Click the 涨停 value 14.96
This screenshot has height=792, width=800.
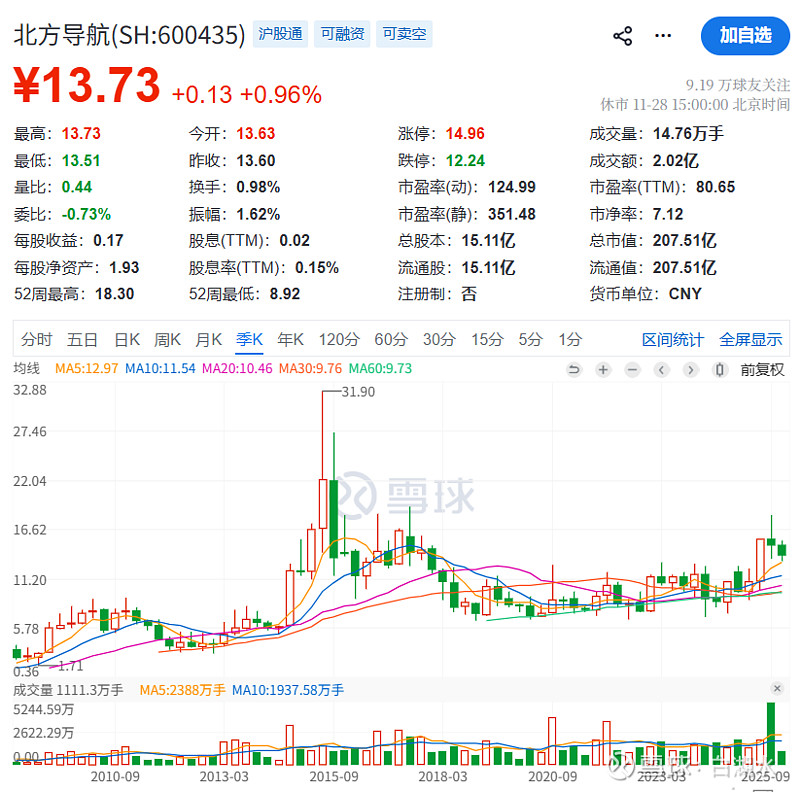tap(465, 134)
